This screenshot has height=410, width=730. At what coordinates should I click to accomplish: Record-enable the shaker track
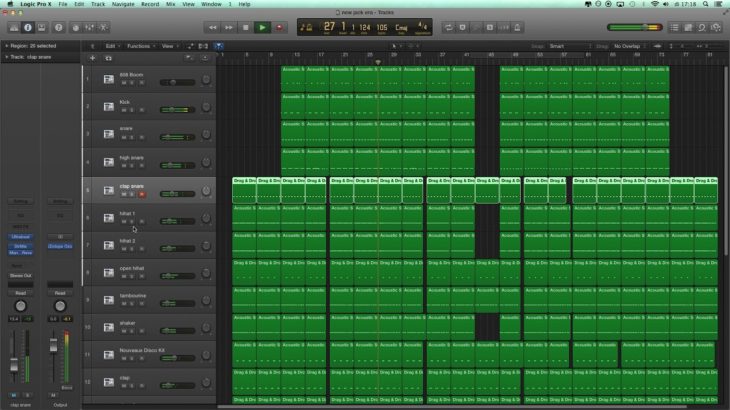click(142, 331)
